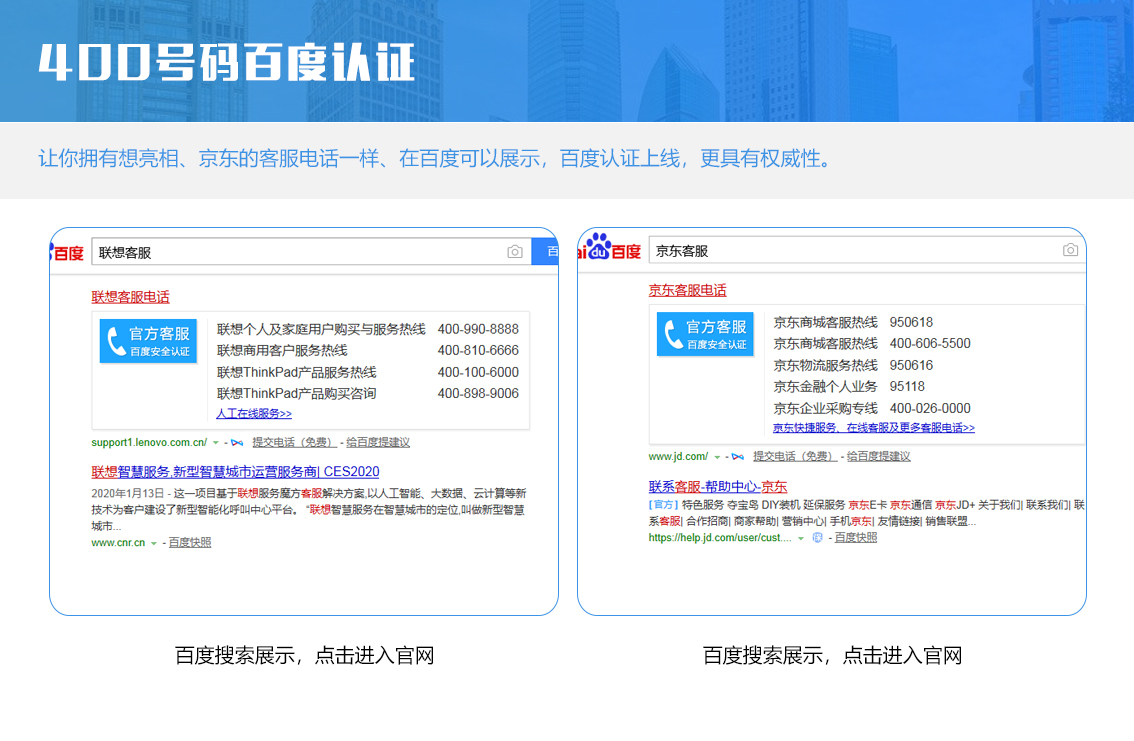Click 京东物流服务热线 950616 row
This screenshot has height=741, width=1134.
853,366
